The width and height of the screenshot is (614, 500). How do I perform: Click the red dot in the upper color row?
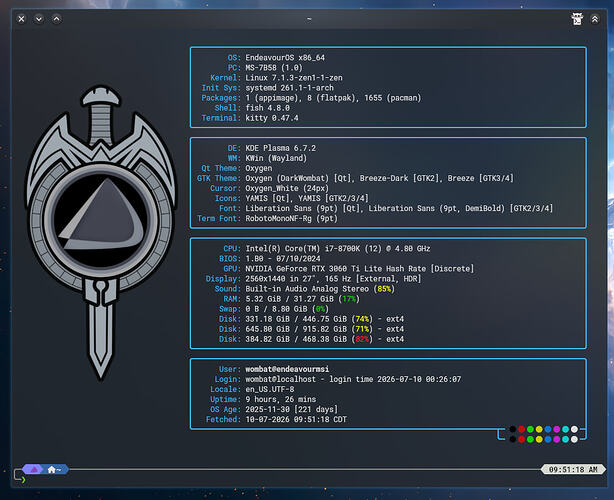(x=521, y=429)
